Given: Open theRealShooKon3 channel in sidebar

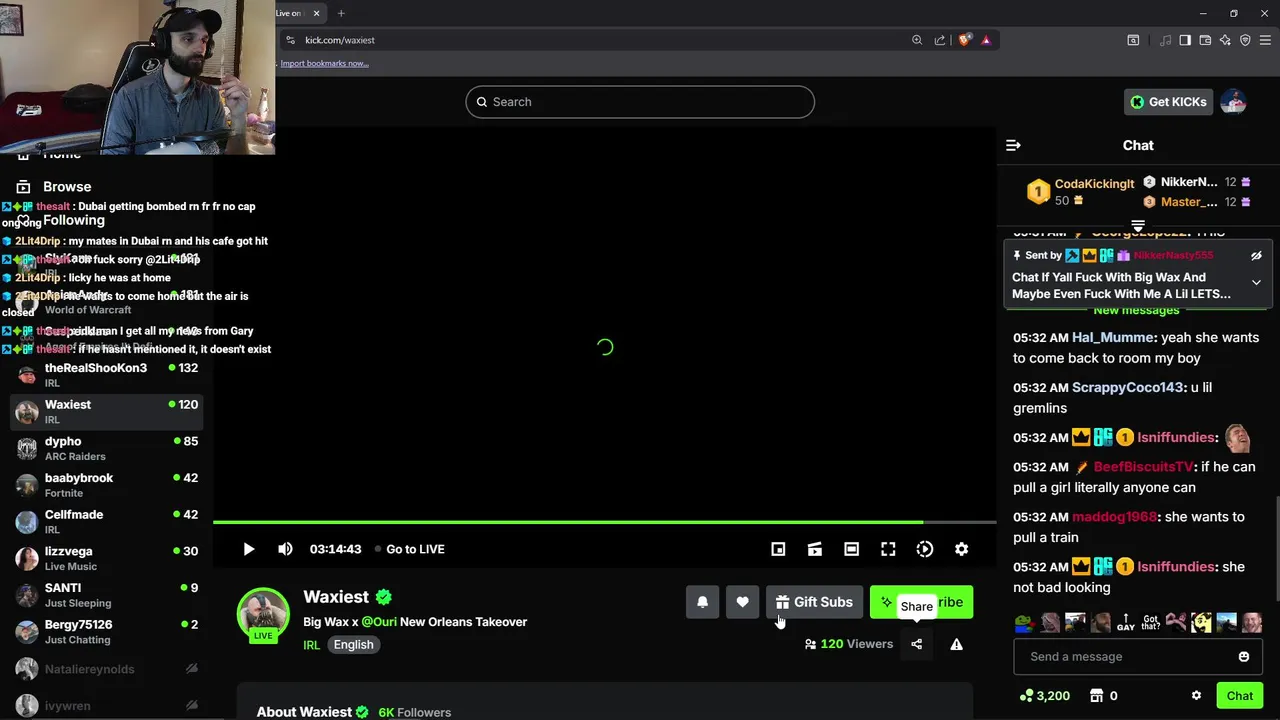Looking at the screenshot, I should click(106, 375).
